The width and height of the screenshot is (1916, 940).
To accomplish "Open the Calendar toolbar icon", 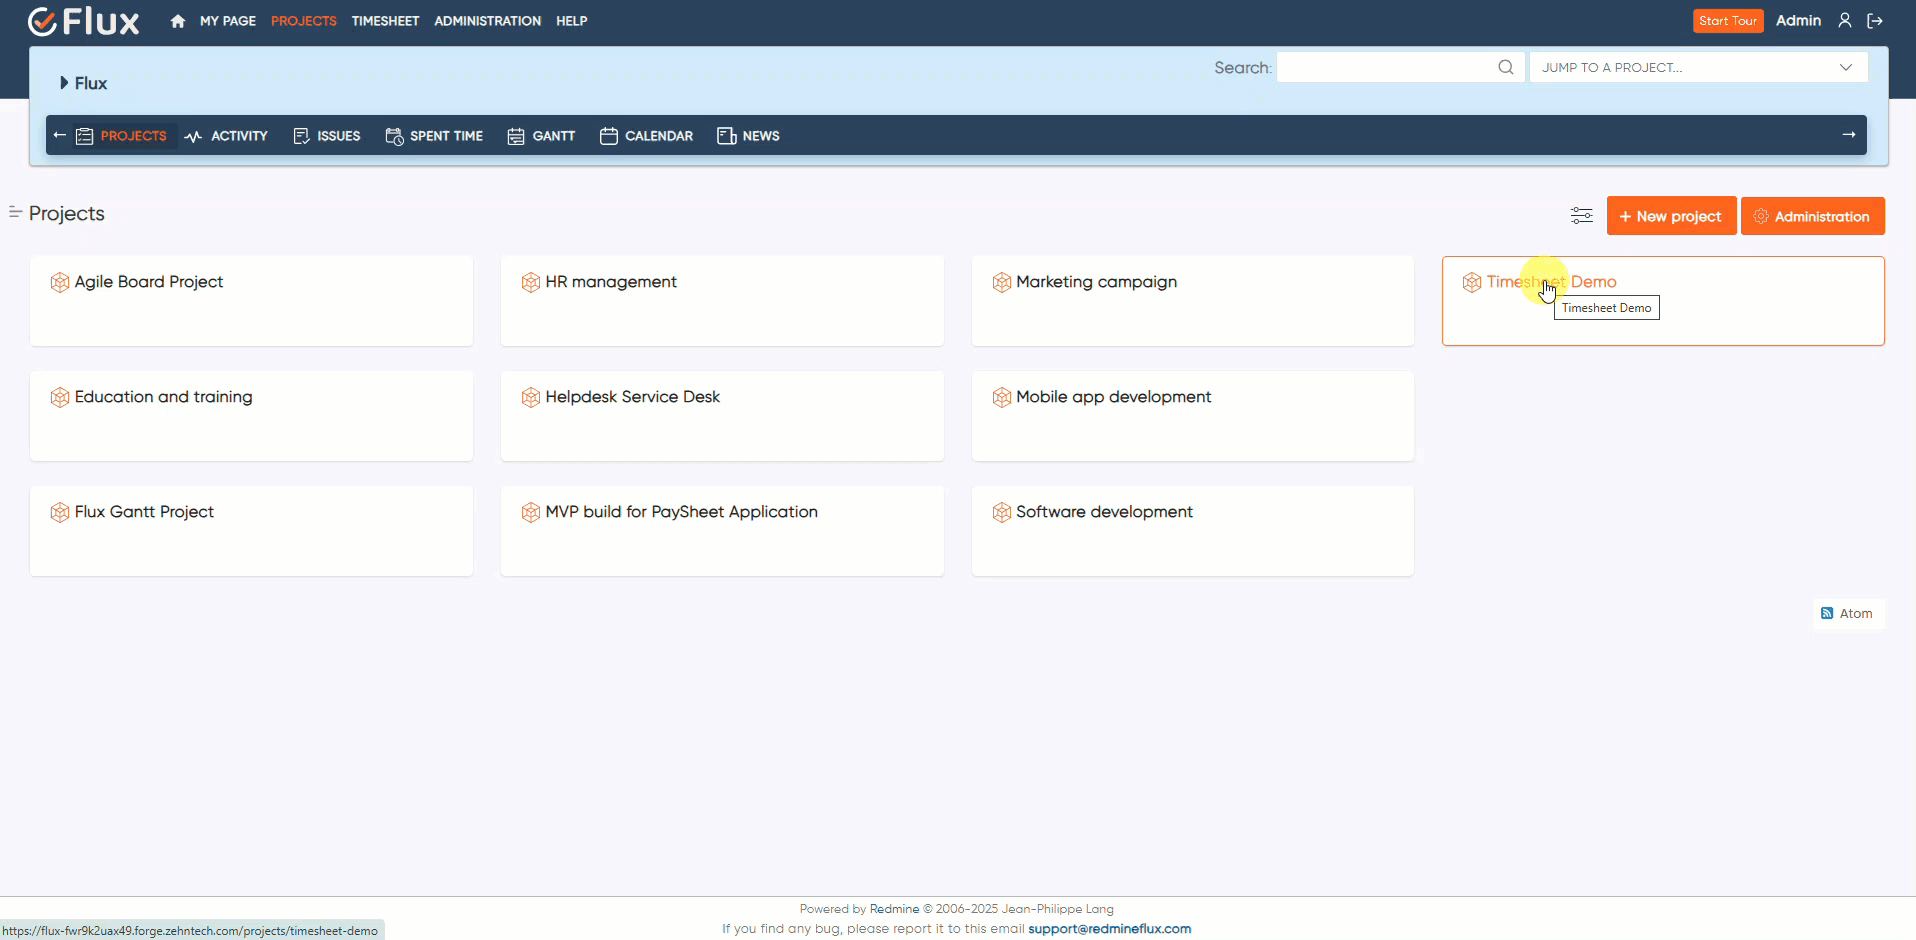I will (x=609, y=136).
